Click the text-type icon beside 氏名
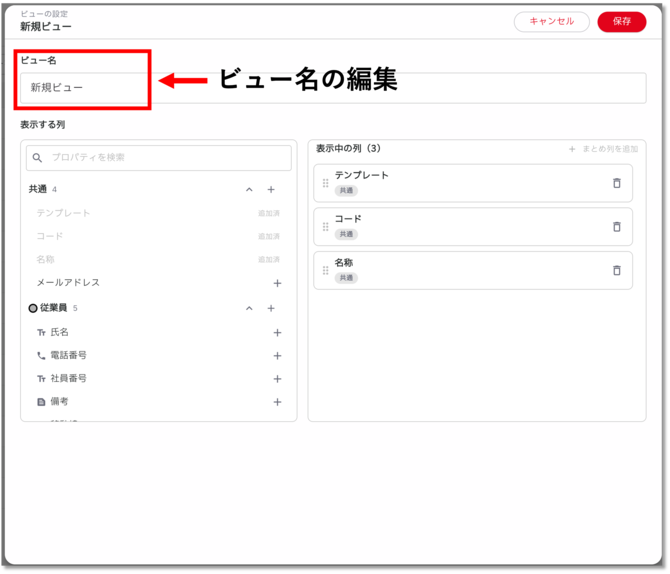 [x=41, y=333]
